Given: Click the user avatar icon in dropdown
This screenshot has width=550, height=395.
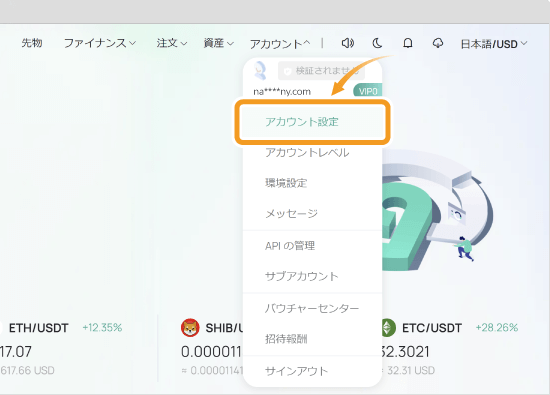Looking at the screenshot, I should point(260,70).
